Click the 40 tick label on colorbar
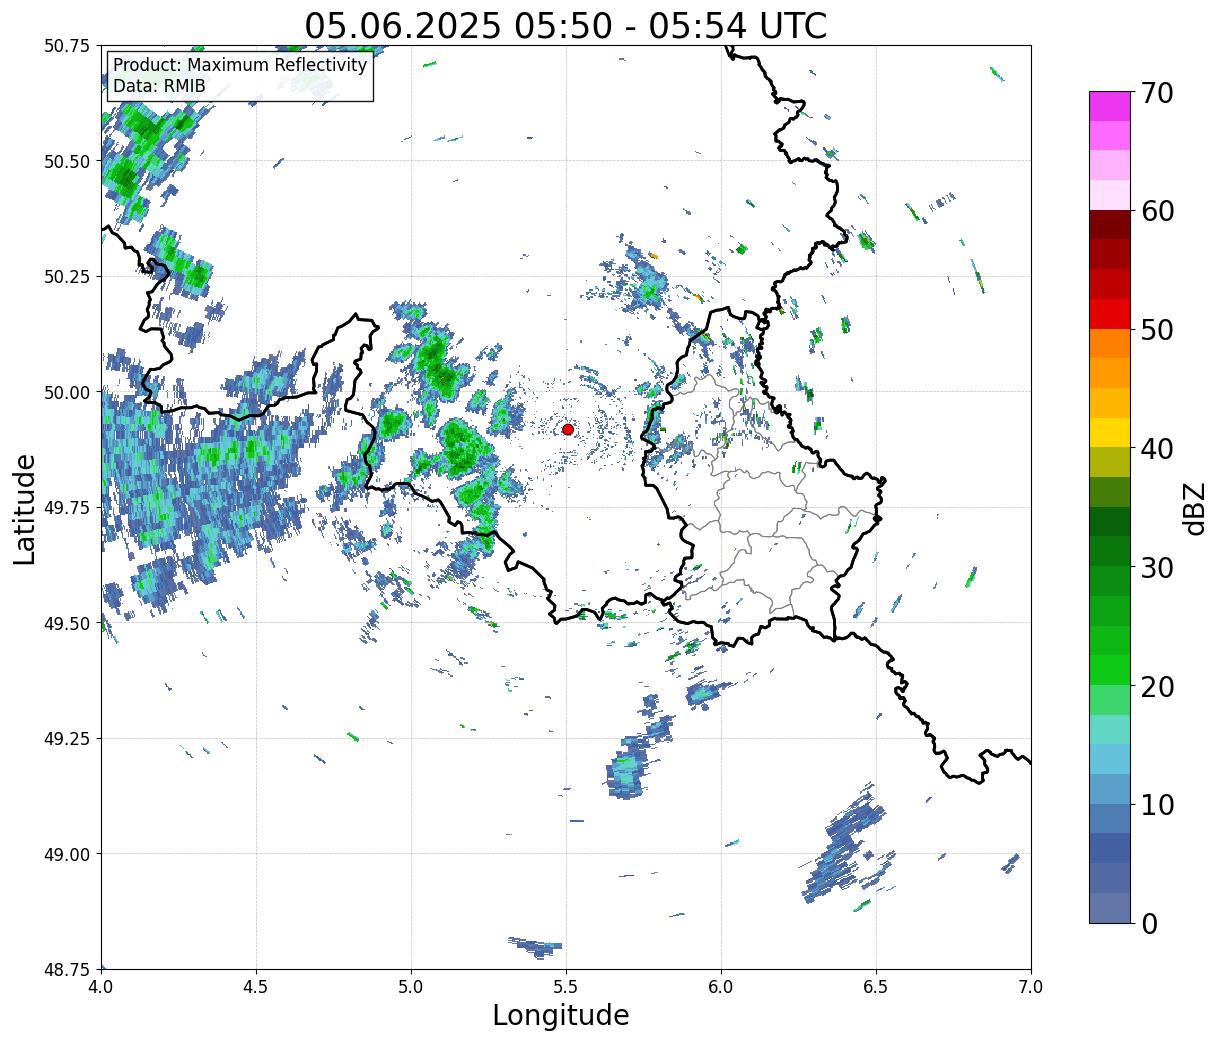Screen dimensions: 1219x1040 click(1157, 449)
